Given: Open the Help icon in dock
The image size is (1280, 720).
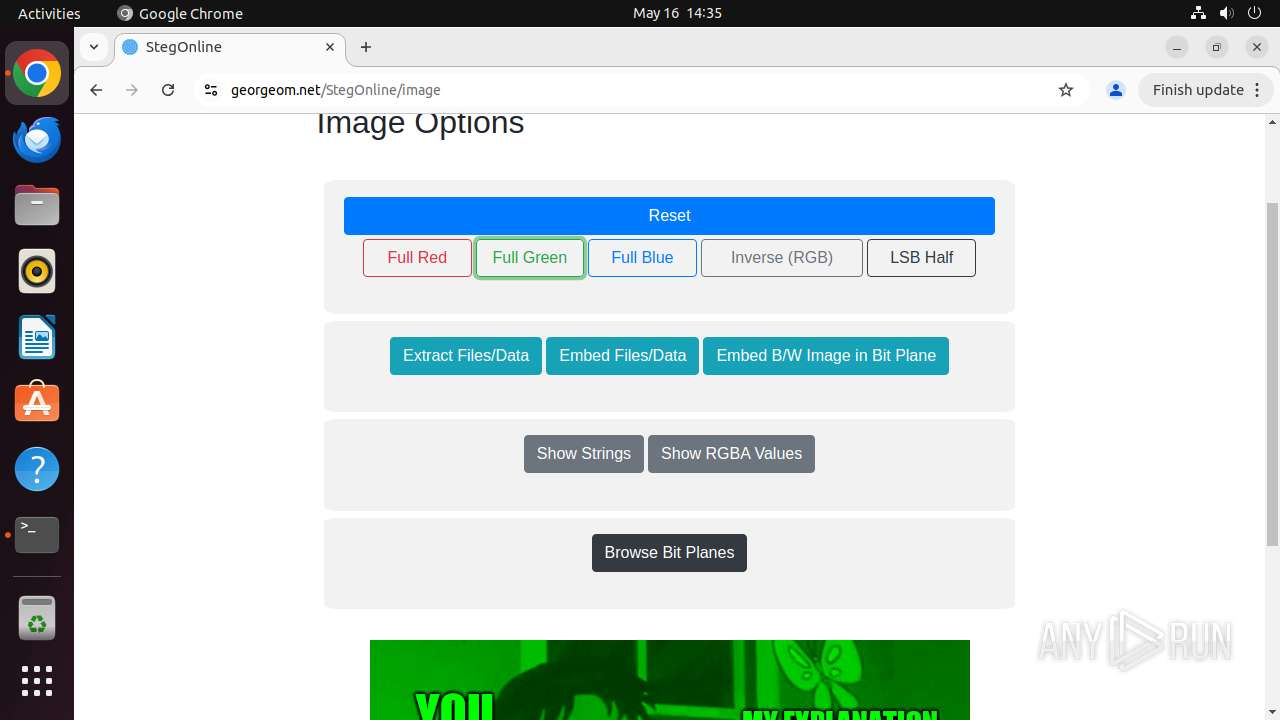Looking at the screenshot, I should pyautogui.click(x=37, y=469).
